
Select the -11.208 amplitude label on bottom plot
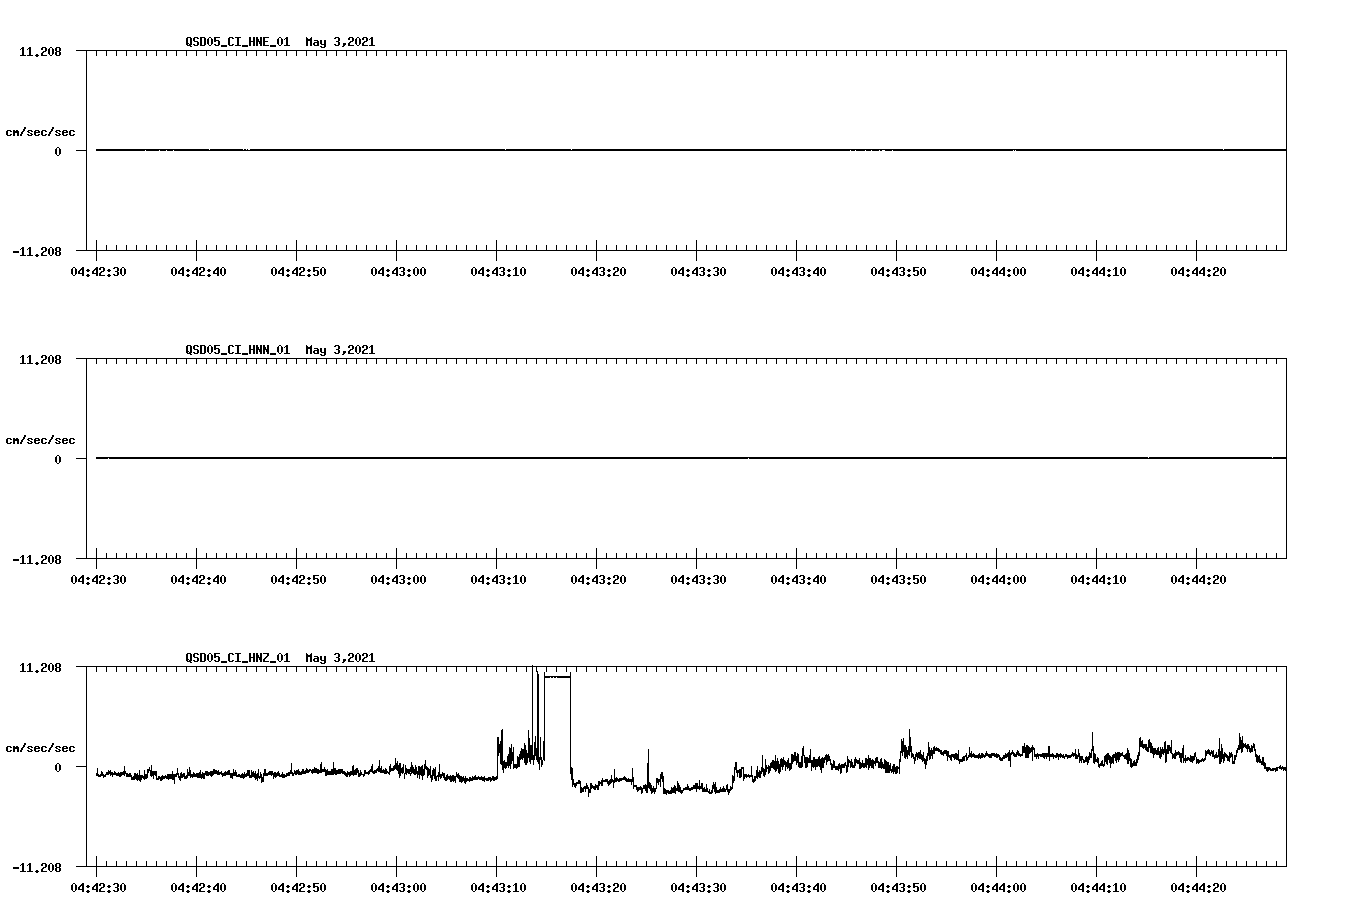click(x=39, y=866)
